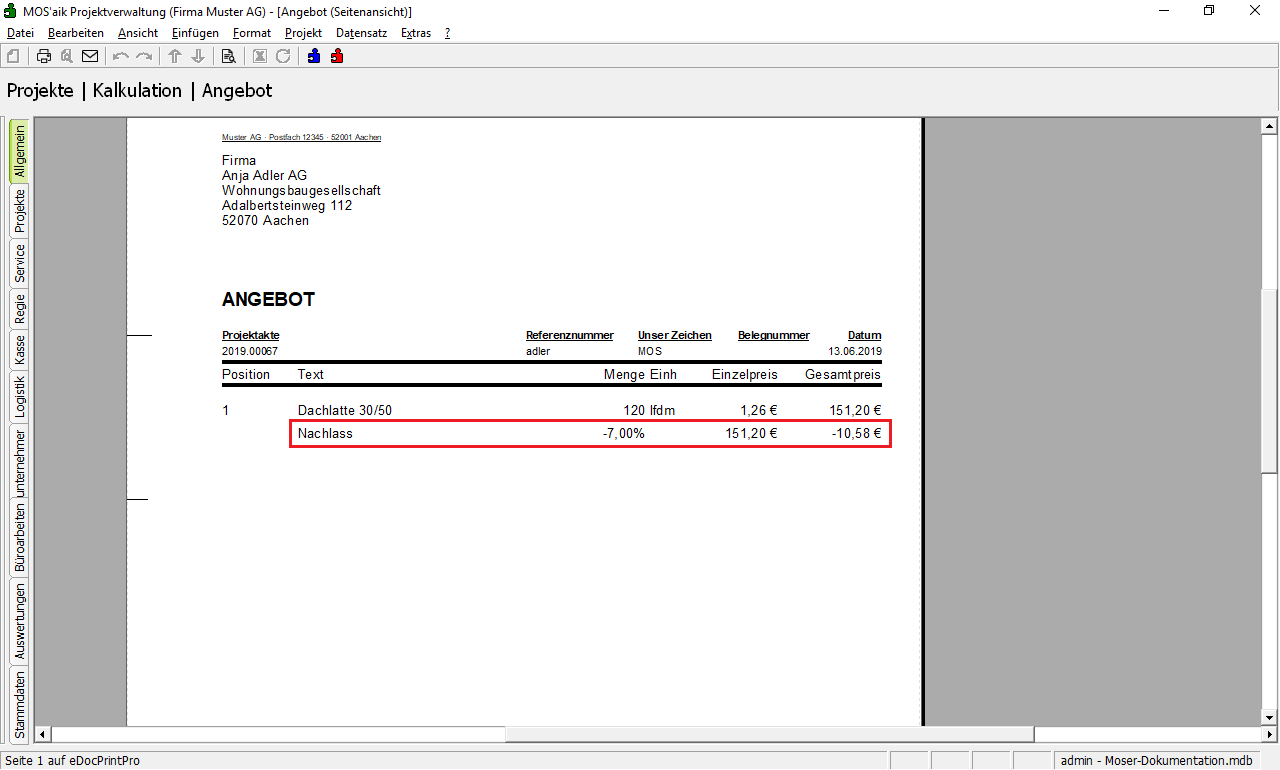The width and height of the screenshot is (1280, 770).
Task: Select the highlighted Nachlass discount row
Action: pos(589,434)
